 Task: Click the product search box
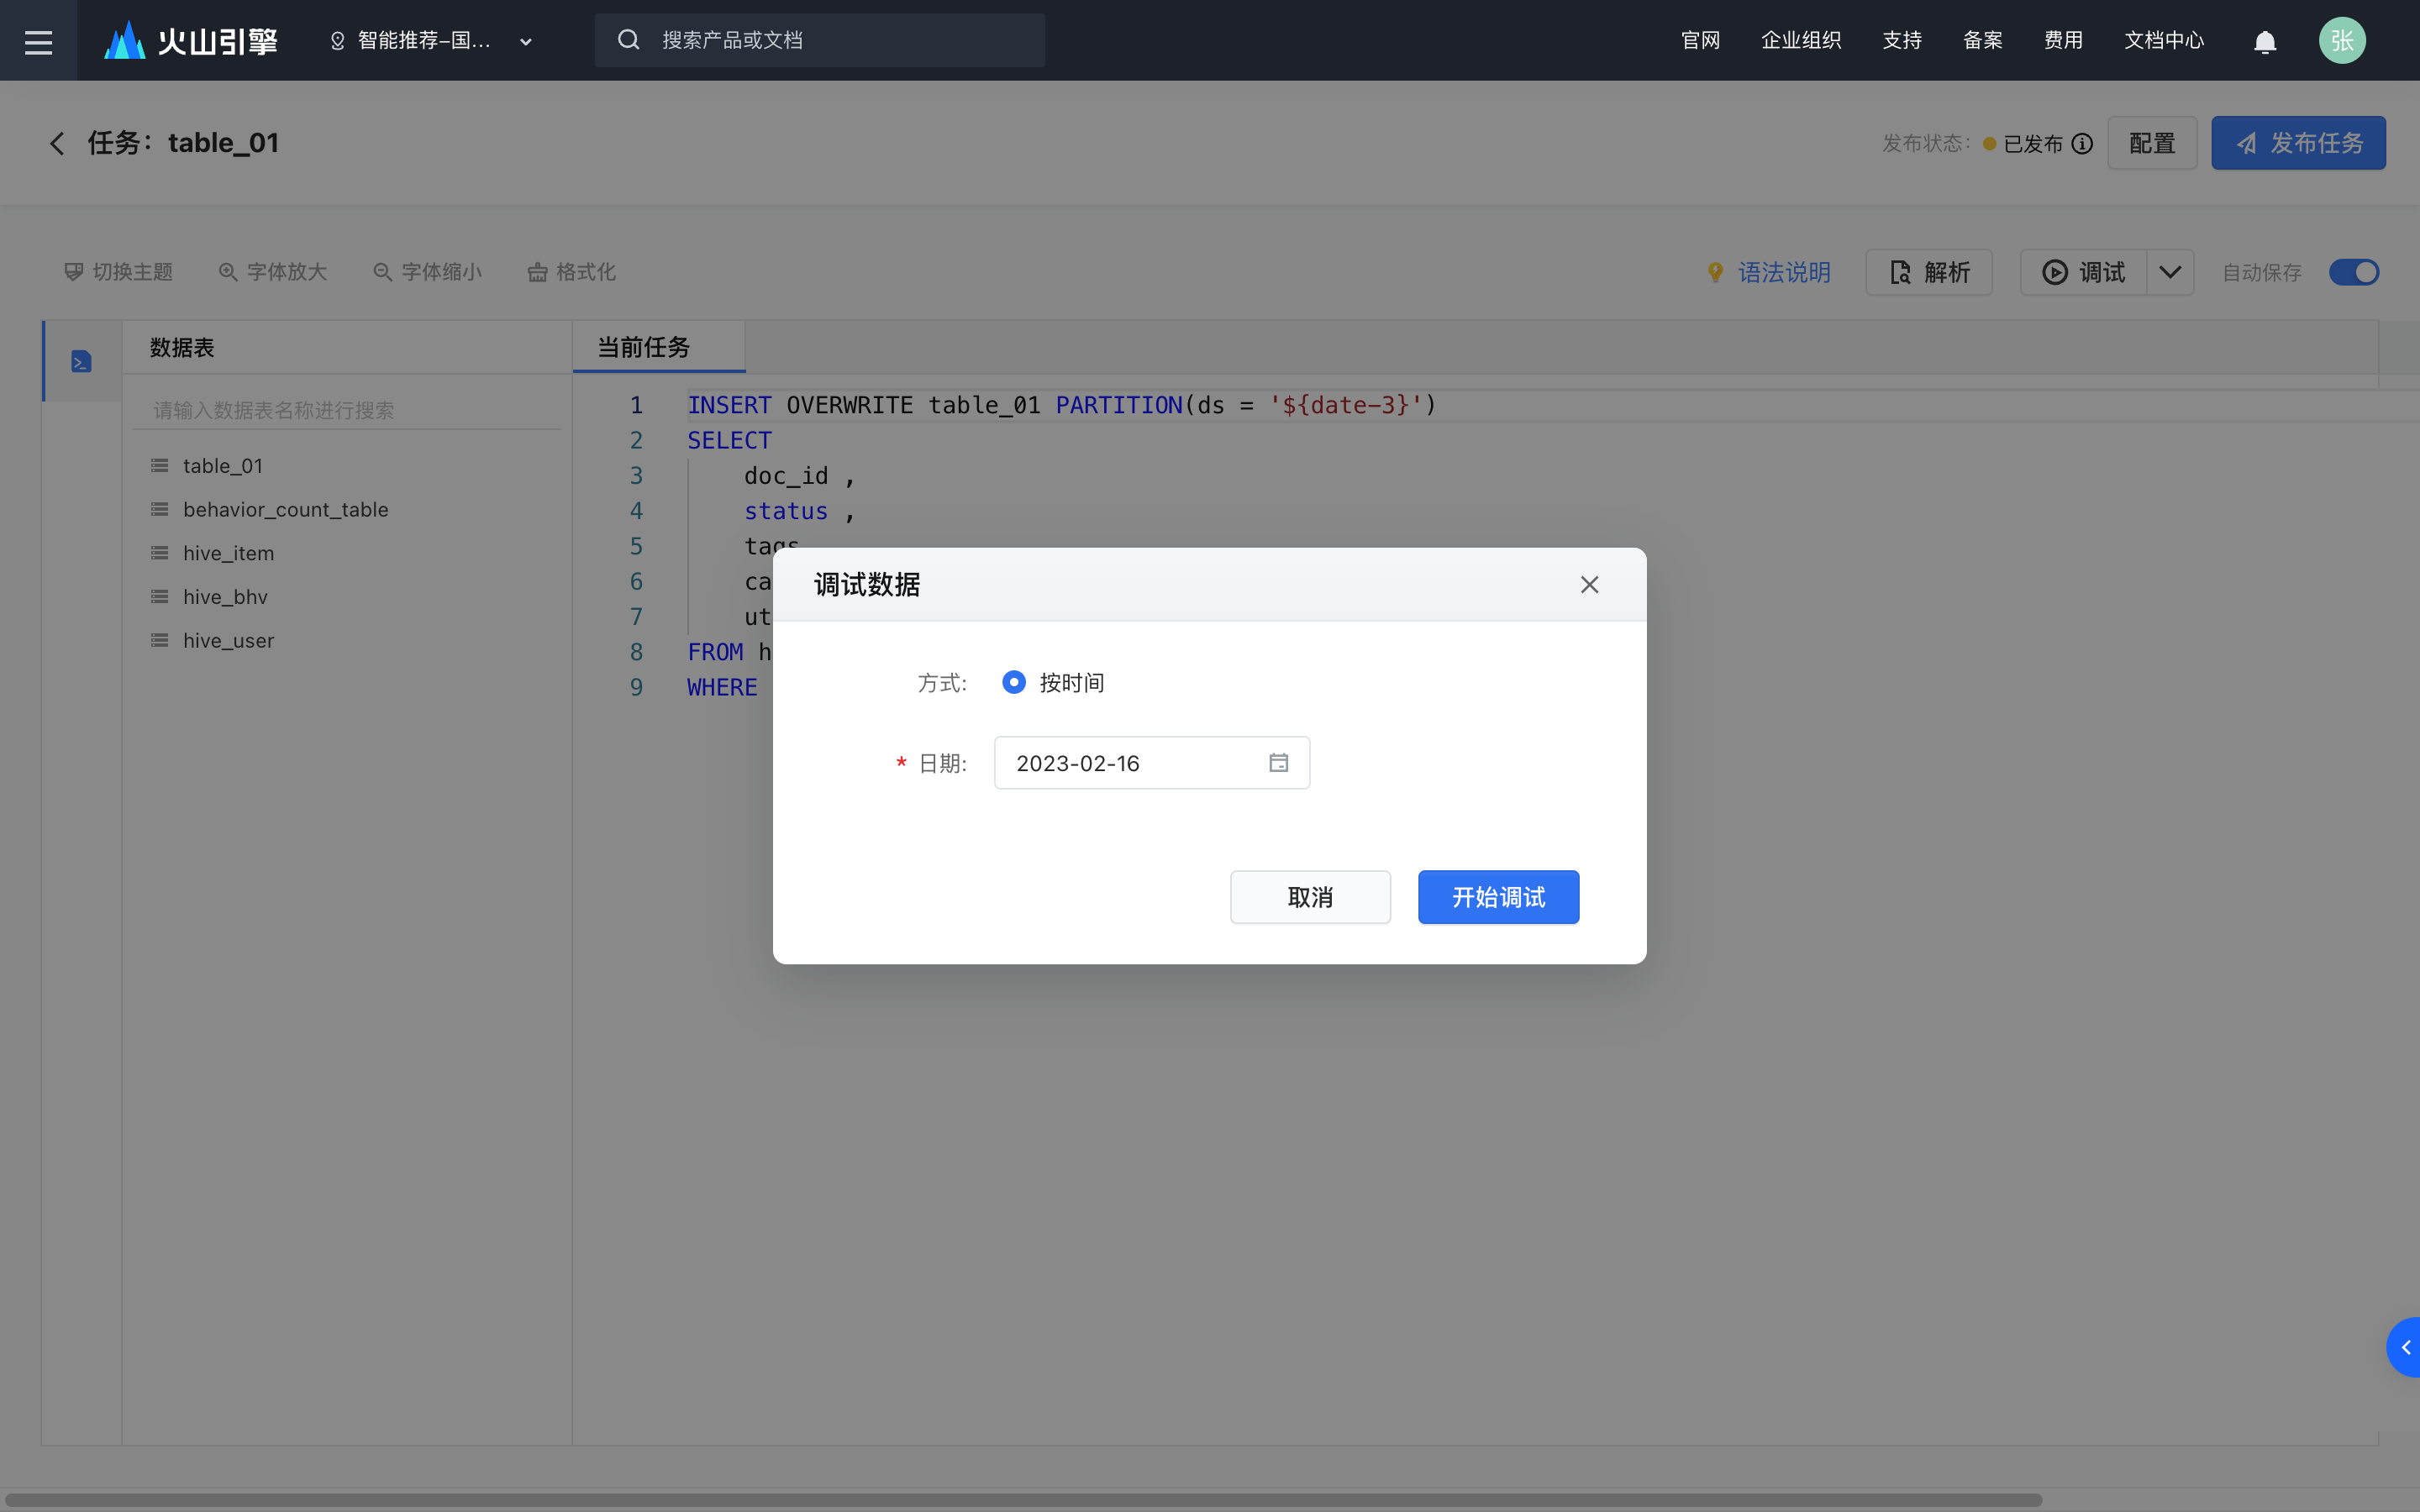[820, 40]
